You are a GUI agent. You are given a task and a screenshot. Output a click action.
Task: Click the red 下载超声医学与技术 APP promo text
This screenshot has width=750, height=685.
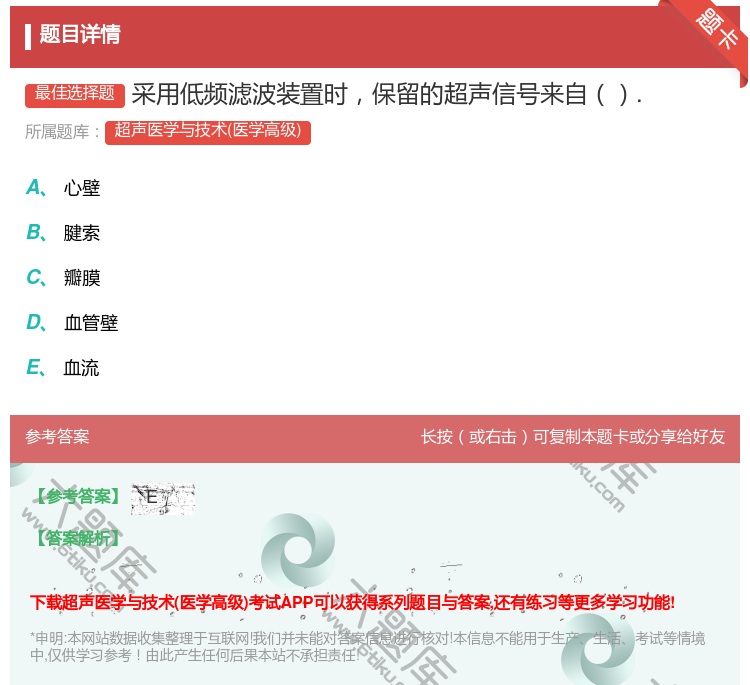point(352,602)
